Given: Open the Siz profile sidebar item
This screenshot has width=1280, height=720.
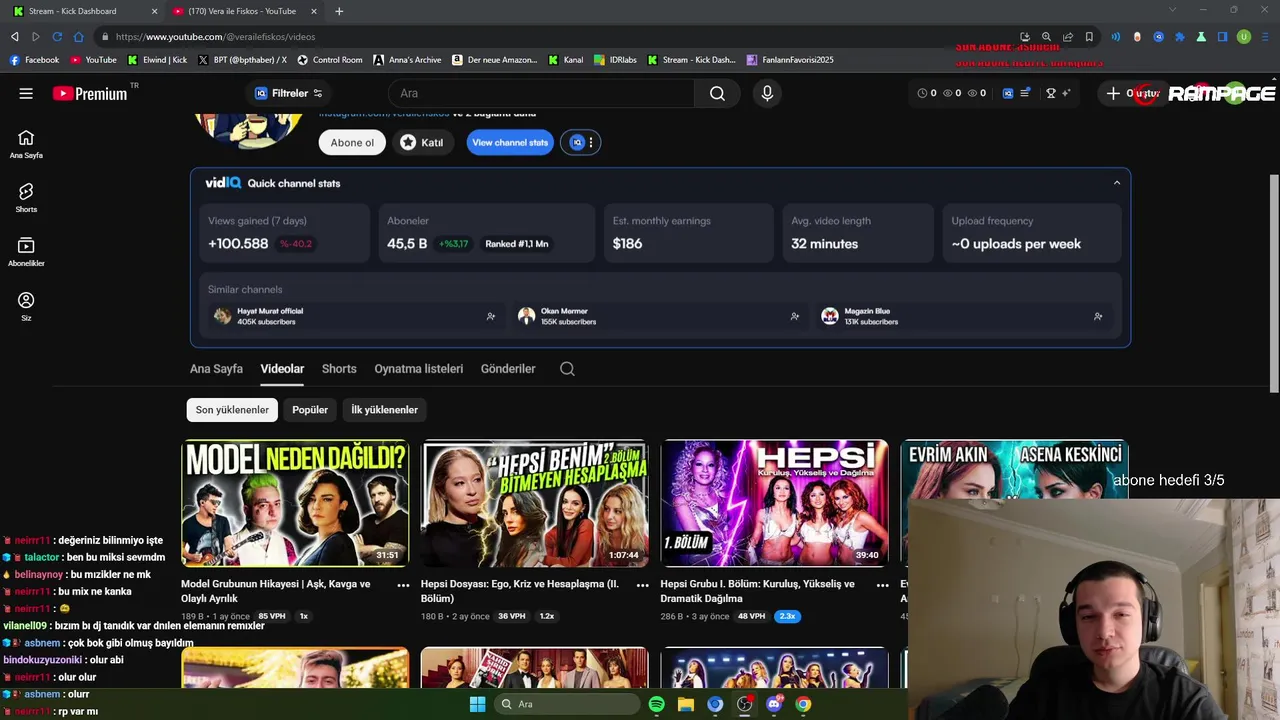Looking at the screenshot, I should 26,306.
